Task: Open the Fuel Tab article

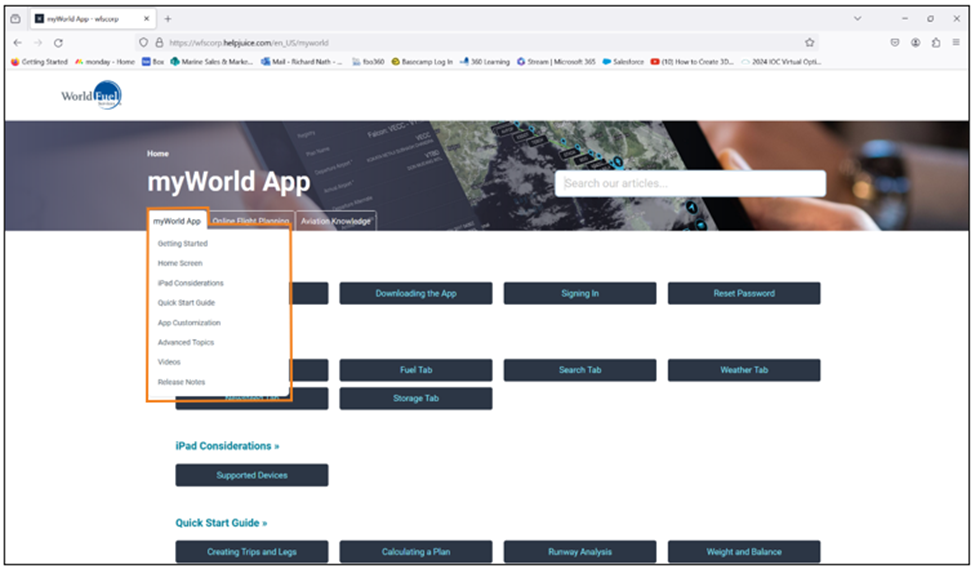Action: click(416, 370)
